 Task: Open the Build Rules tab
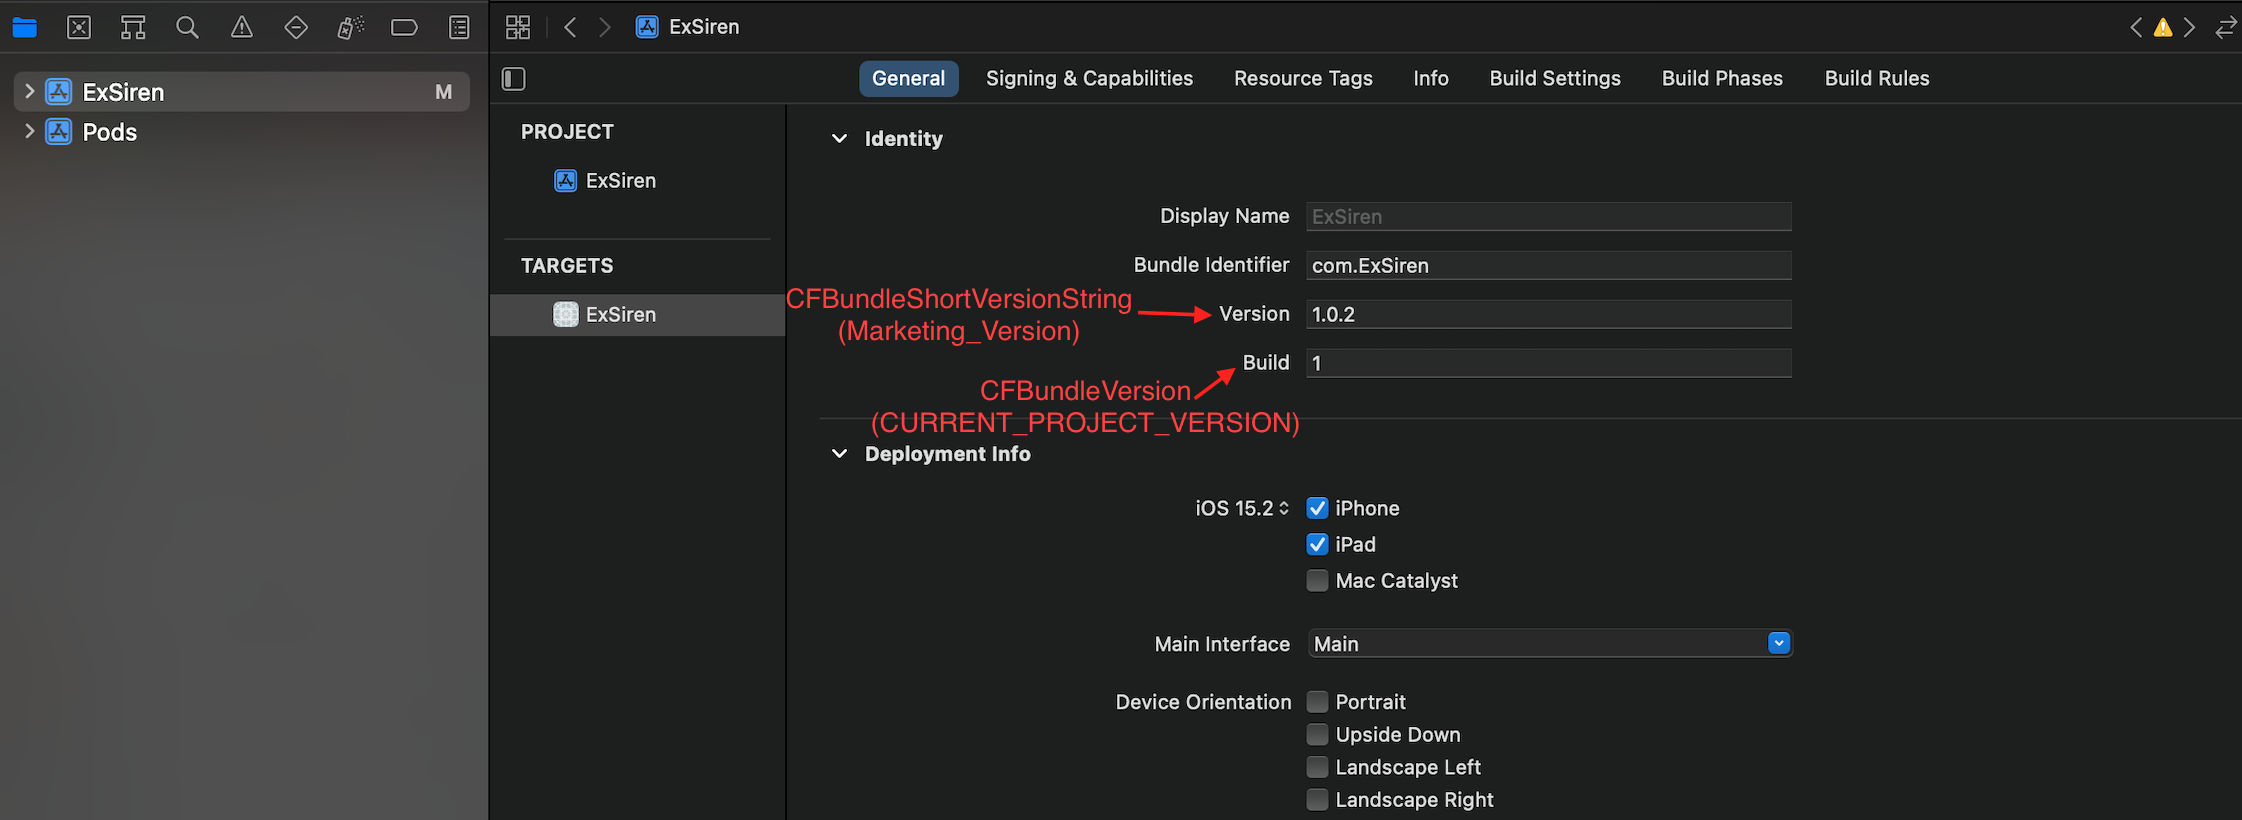[x=1877, y=79]
